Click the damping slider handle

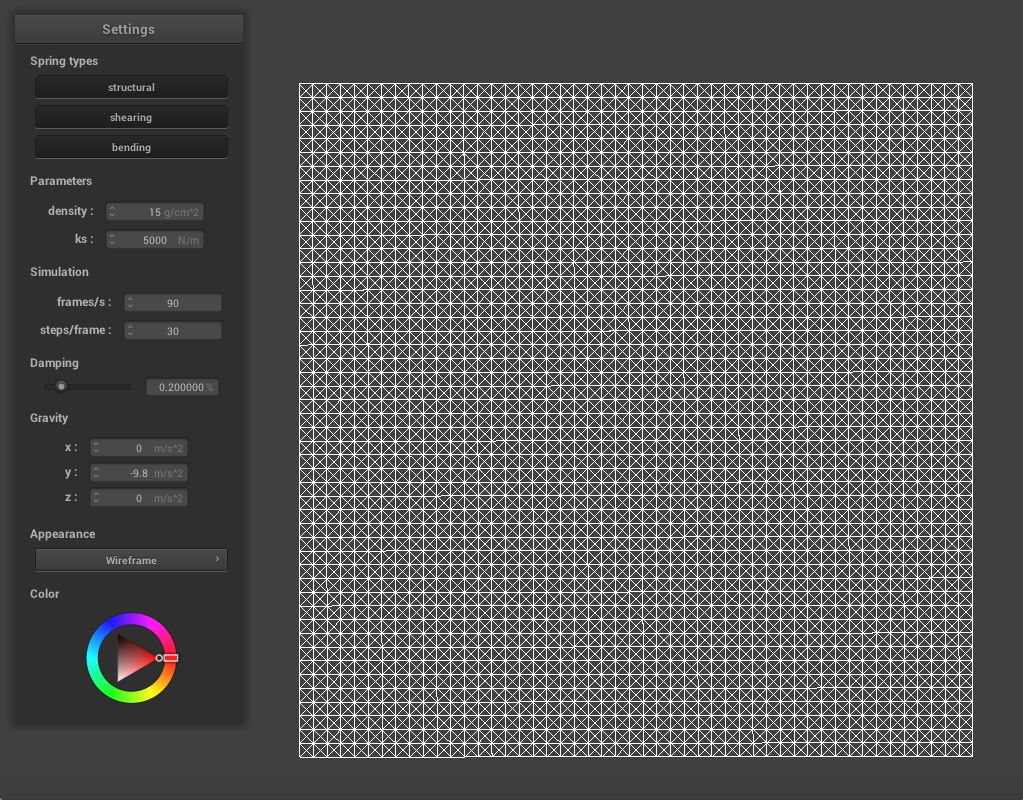coord(61,387)
